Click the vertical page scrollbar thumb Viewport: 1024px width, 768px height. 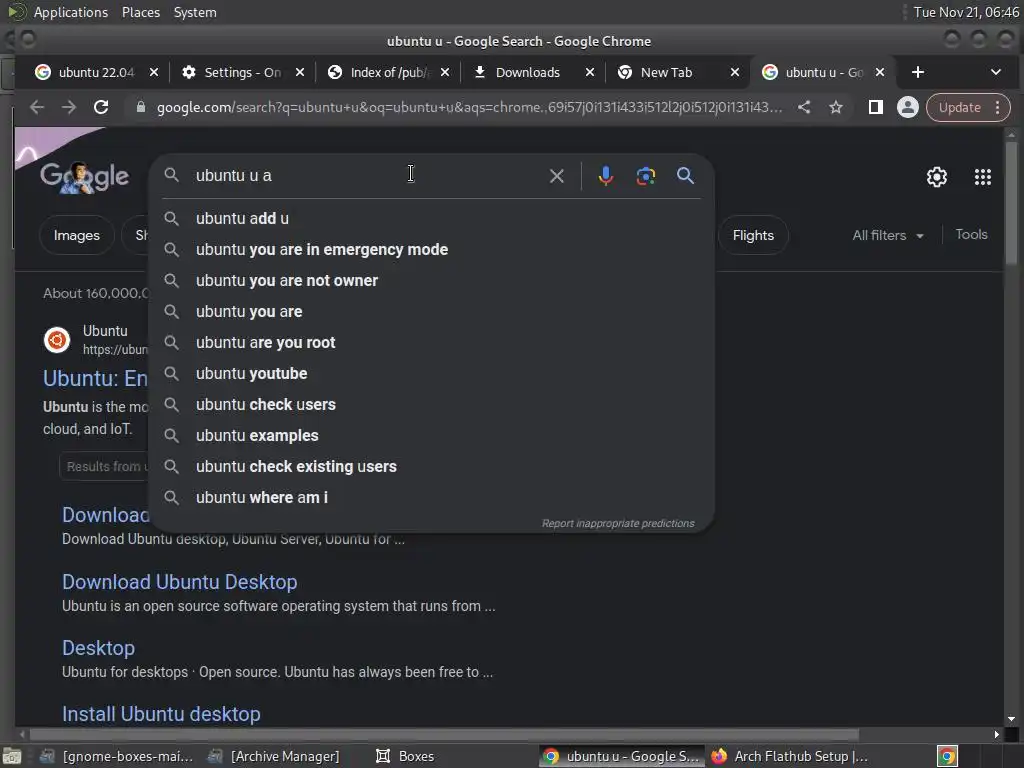click(x=1011, y=203)
